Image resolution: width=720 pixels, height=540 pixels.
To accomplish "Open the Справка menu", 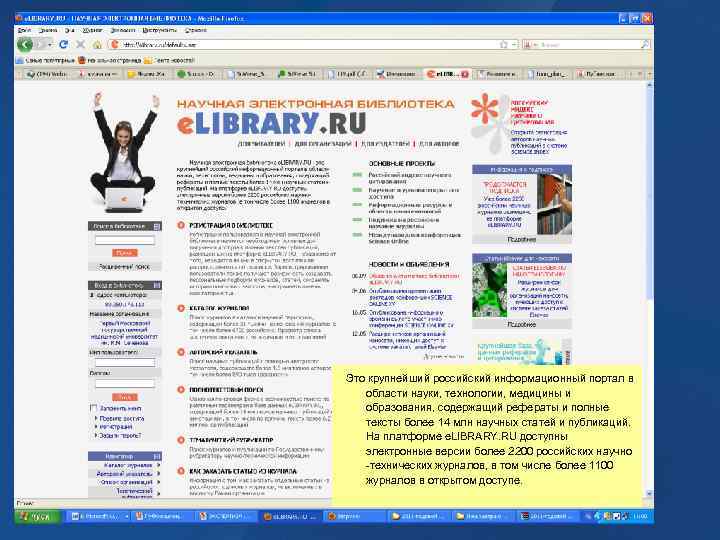I will click(196, 30).
